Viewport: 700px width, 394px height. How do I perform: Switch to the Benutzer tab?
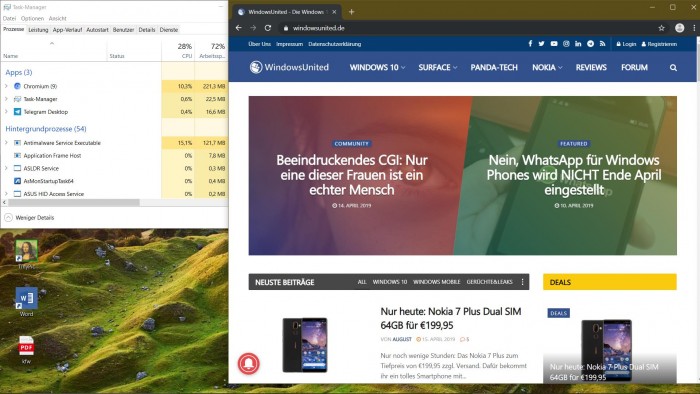(123, 30)
